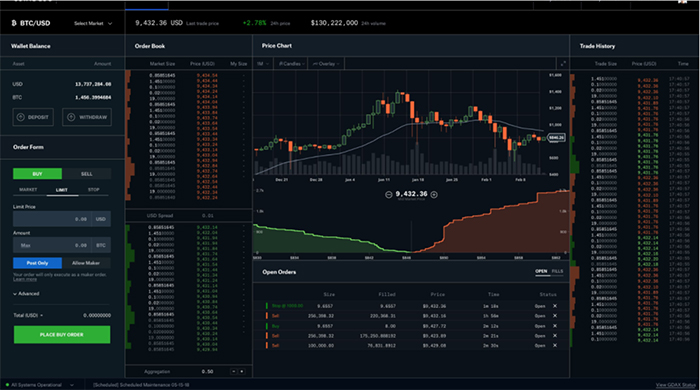The image size is (700, 390).
Task: Decrease order book aggregation with minus
Action: pyautogui.click(x=233, y=371)
